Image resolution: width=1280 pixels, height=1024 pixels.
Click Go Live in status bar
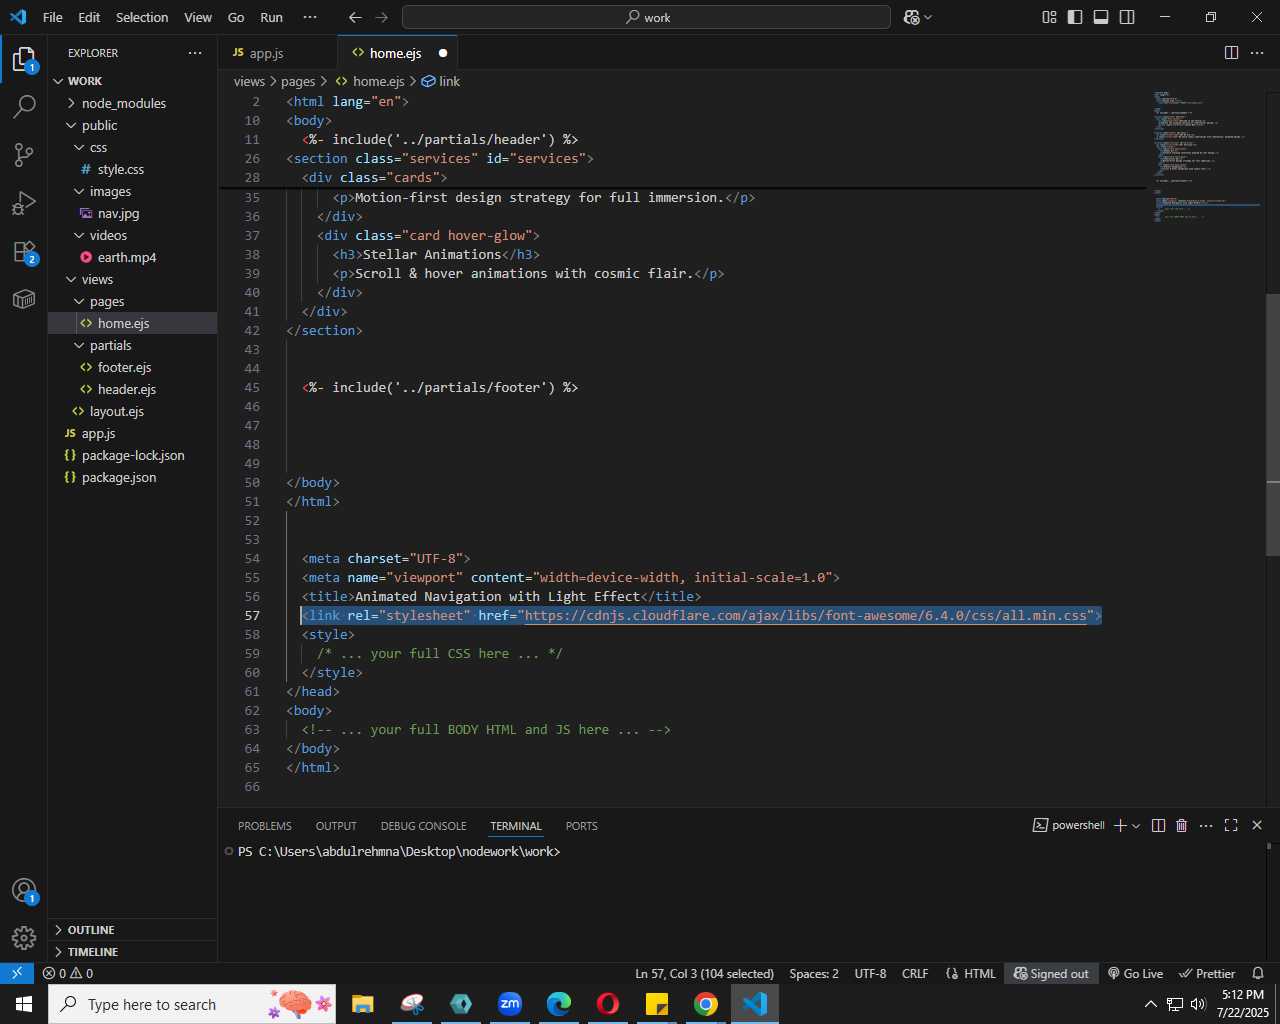1135,973
